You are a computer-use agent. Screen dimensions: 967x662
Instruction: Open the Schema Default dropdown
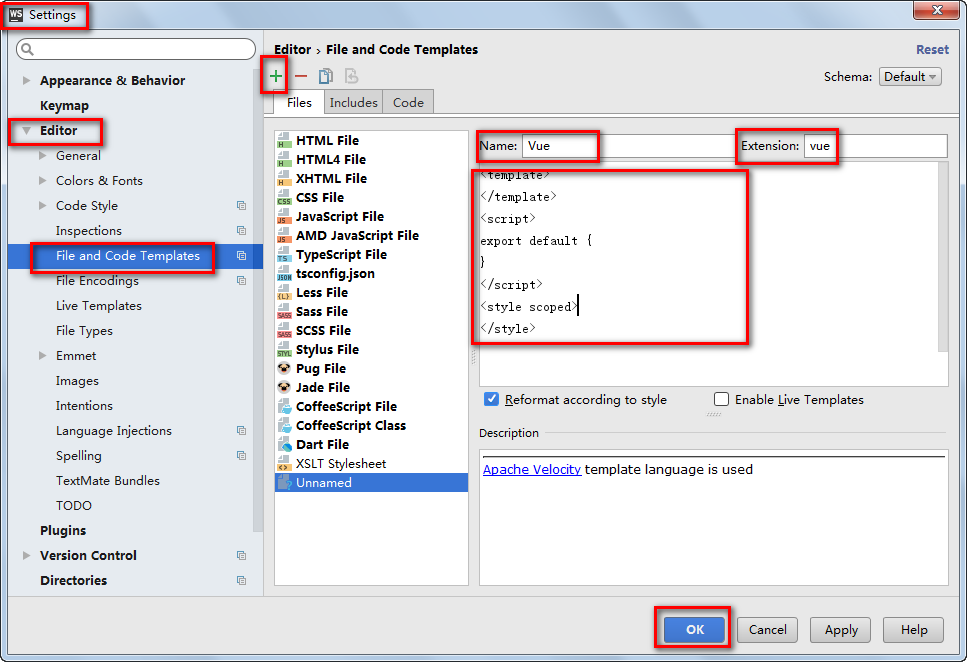pyautogui.click(x=910, y=77)
